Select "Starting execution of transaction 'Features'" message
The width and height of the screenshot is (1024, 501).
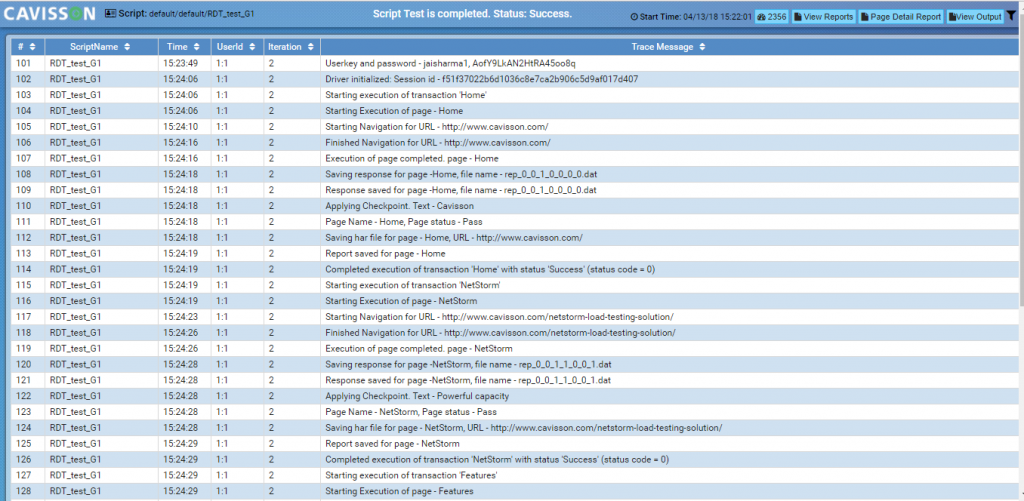(411, 475)
